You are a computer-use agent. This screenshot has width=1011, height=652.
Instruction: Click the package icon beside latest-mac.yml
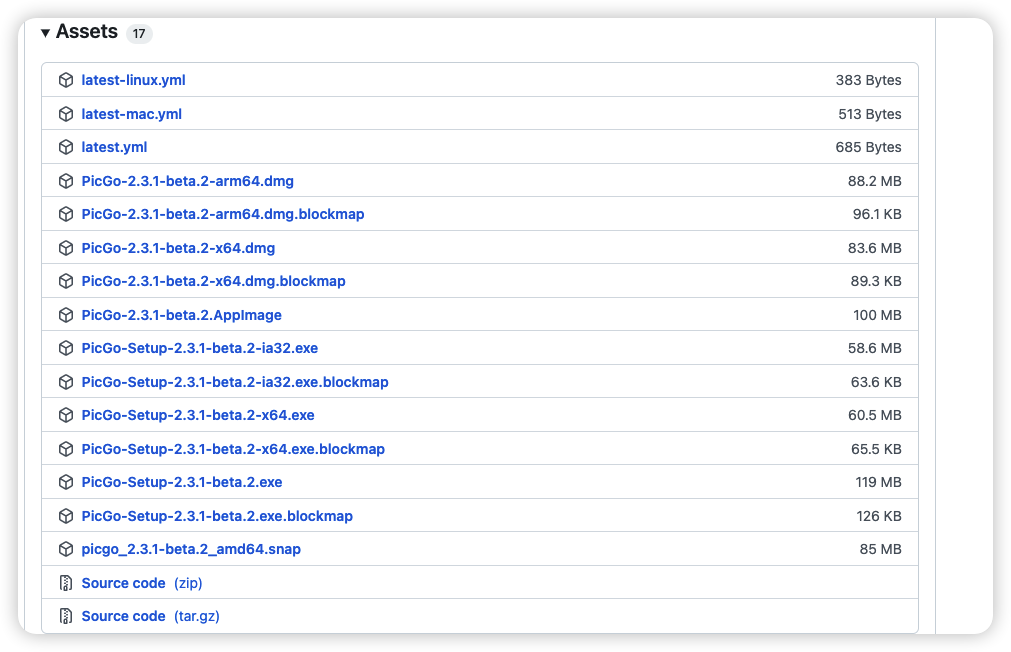point(66,114)
